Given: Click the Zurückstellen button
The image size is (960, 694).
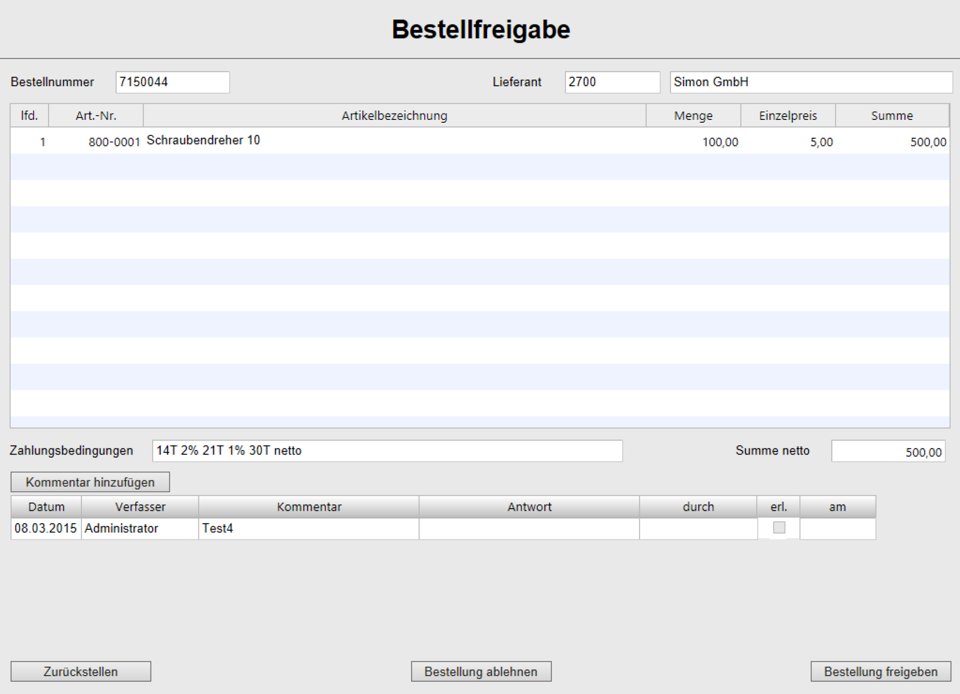Looking at the screenshot, I should [81, 671].
